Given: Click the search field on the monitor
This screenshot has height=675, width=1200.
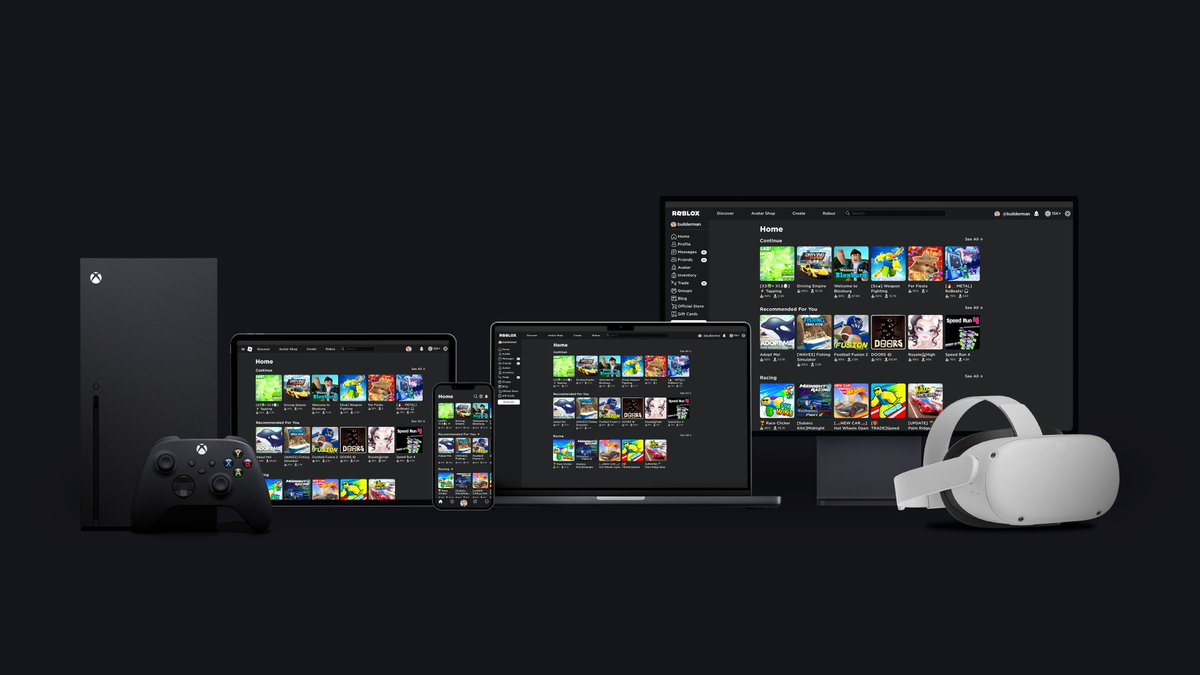Looking at the screenshot, I should (x=895, y=213).
